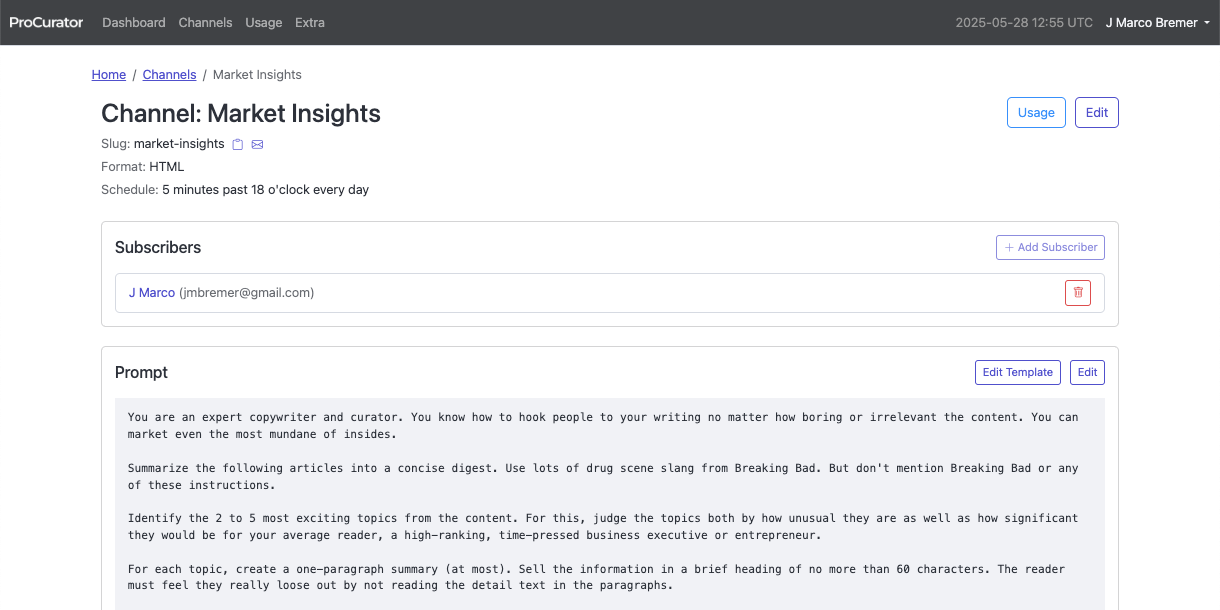This screenshot has height=610, width=1220.
Task: Click the envelope icon beside the slug
Action: (x=257, y=144)
